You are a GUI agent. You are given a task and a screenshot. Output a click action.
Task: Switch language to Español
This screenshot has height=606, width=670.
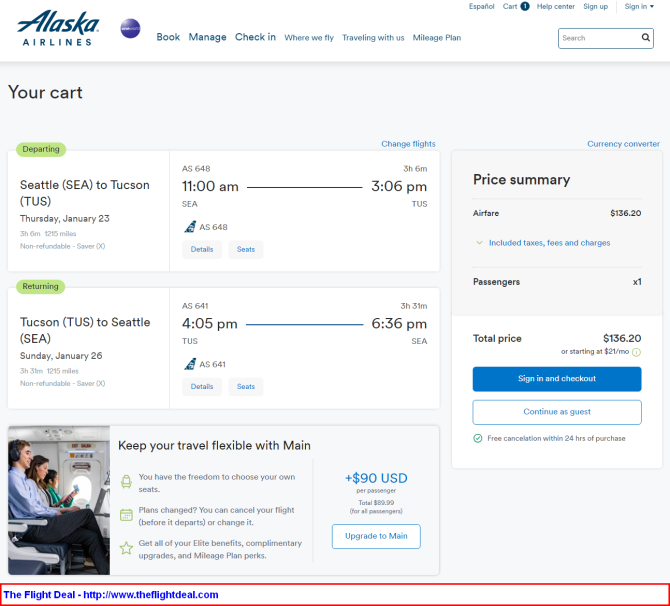481,6
